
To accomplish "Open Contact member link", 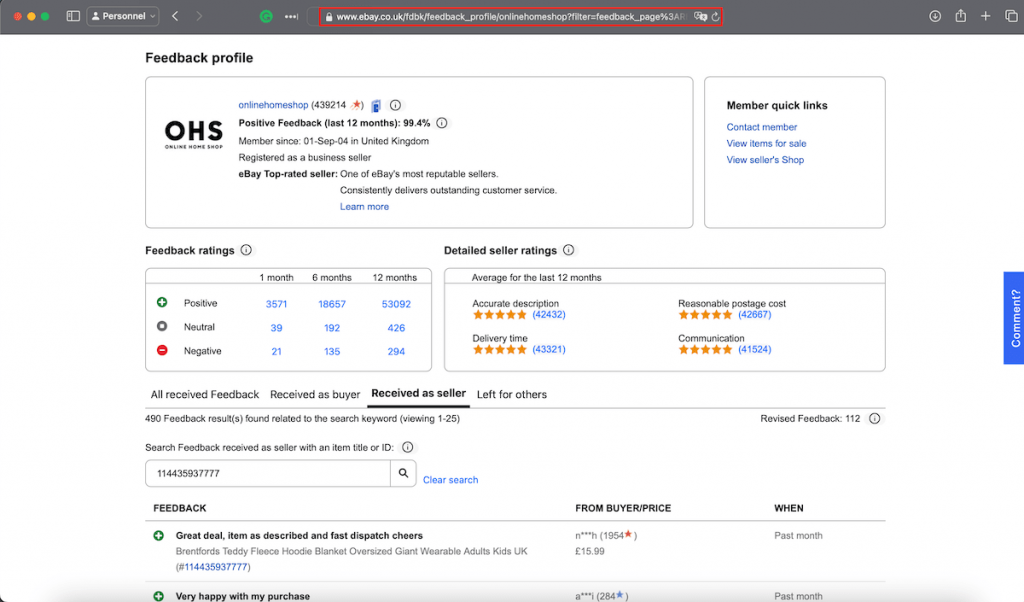I will [761, 127].
